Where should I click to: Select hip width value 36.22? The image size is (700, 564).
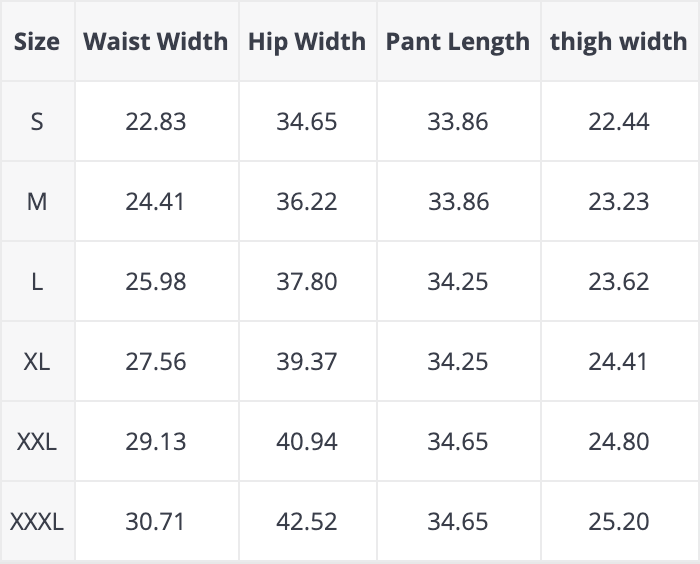pos(307,202)
